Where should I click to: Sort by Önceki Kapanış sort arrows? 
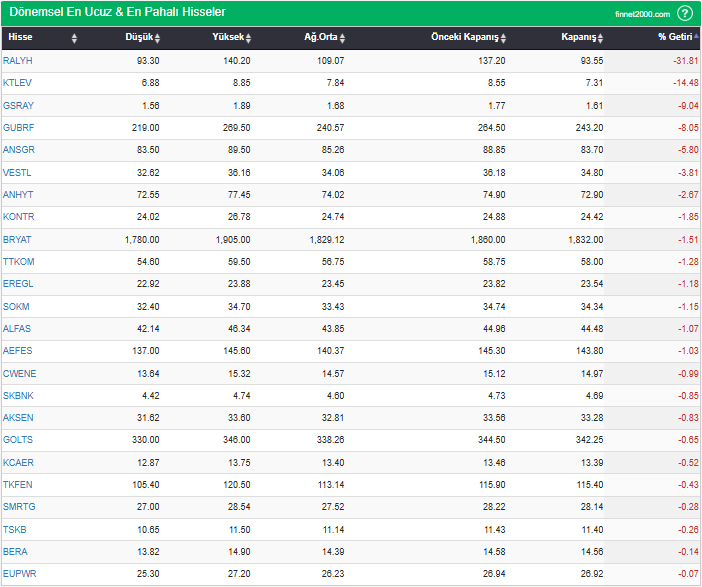click(503, 39)
